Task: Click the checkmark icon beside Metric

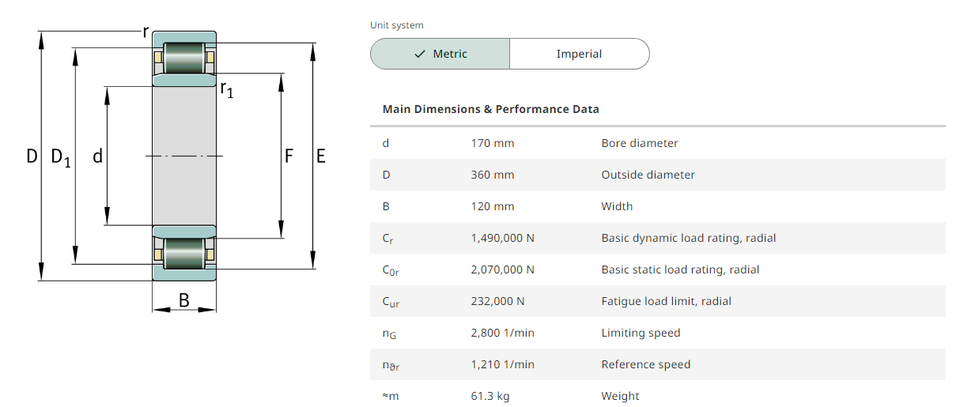Action: click(x=420, y=54)
